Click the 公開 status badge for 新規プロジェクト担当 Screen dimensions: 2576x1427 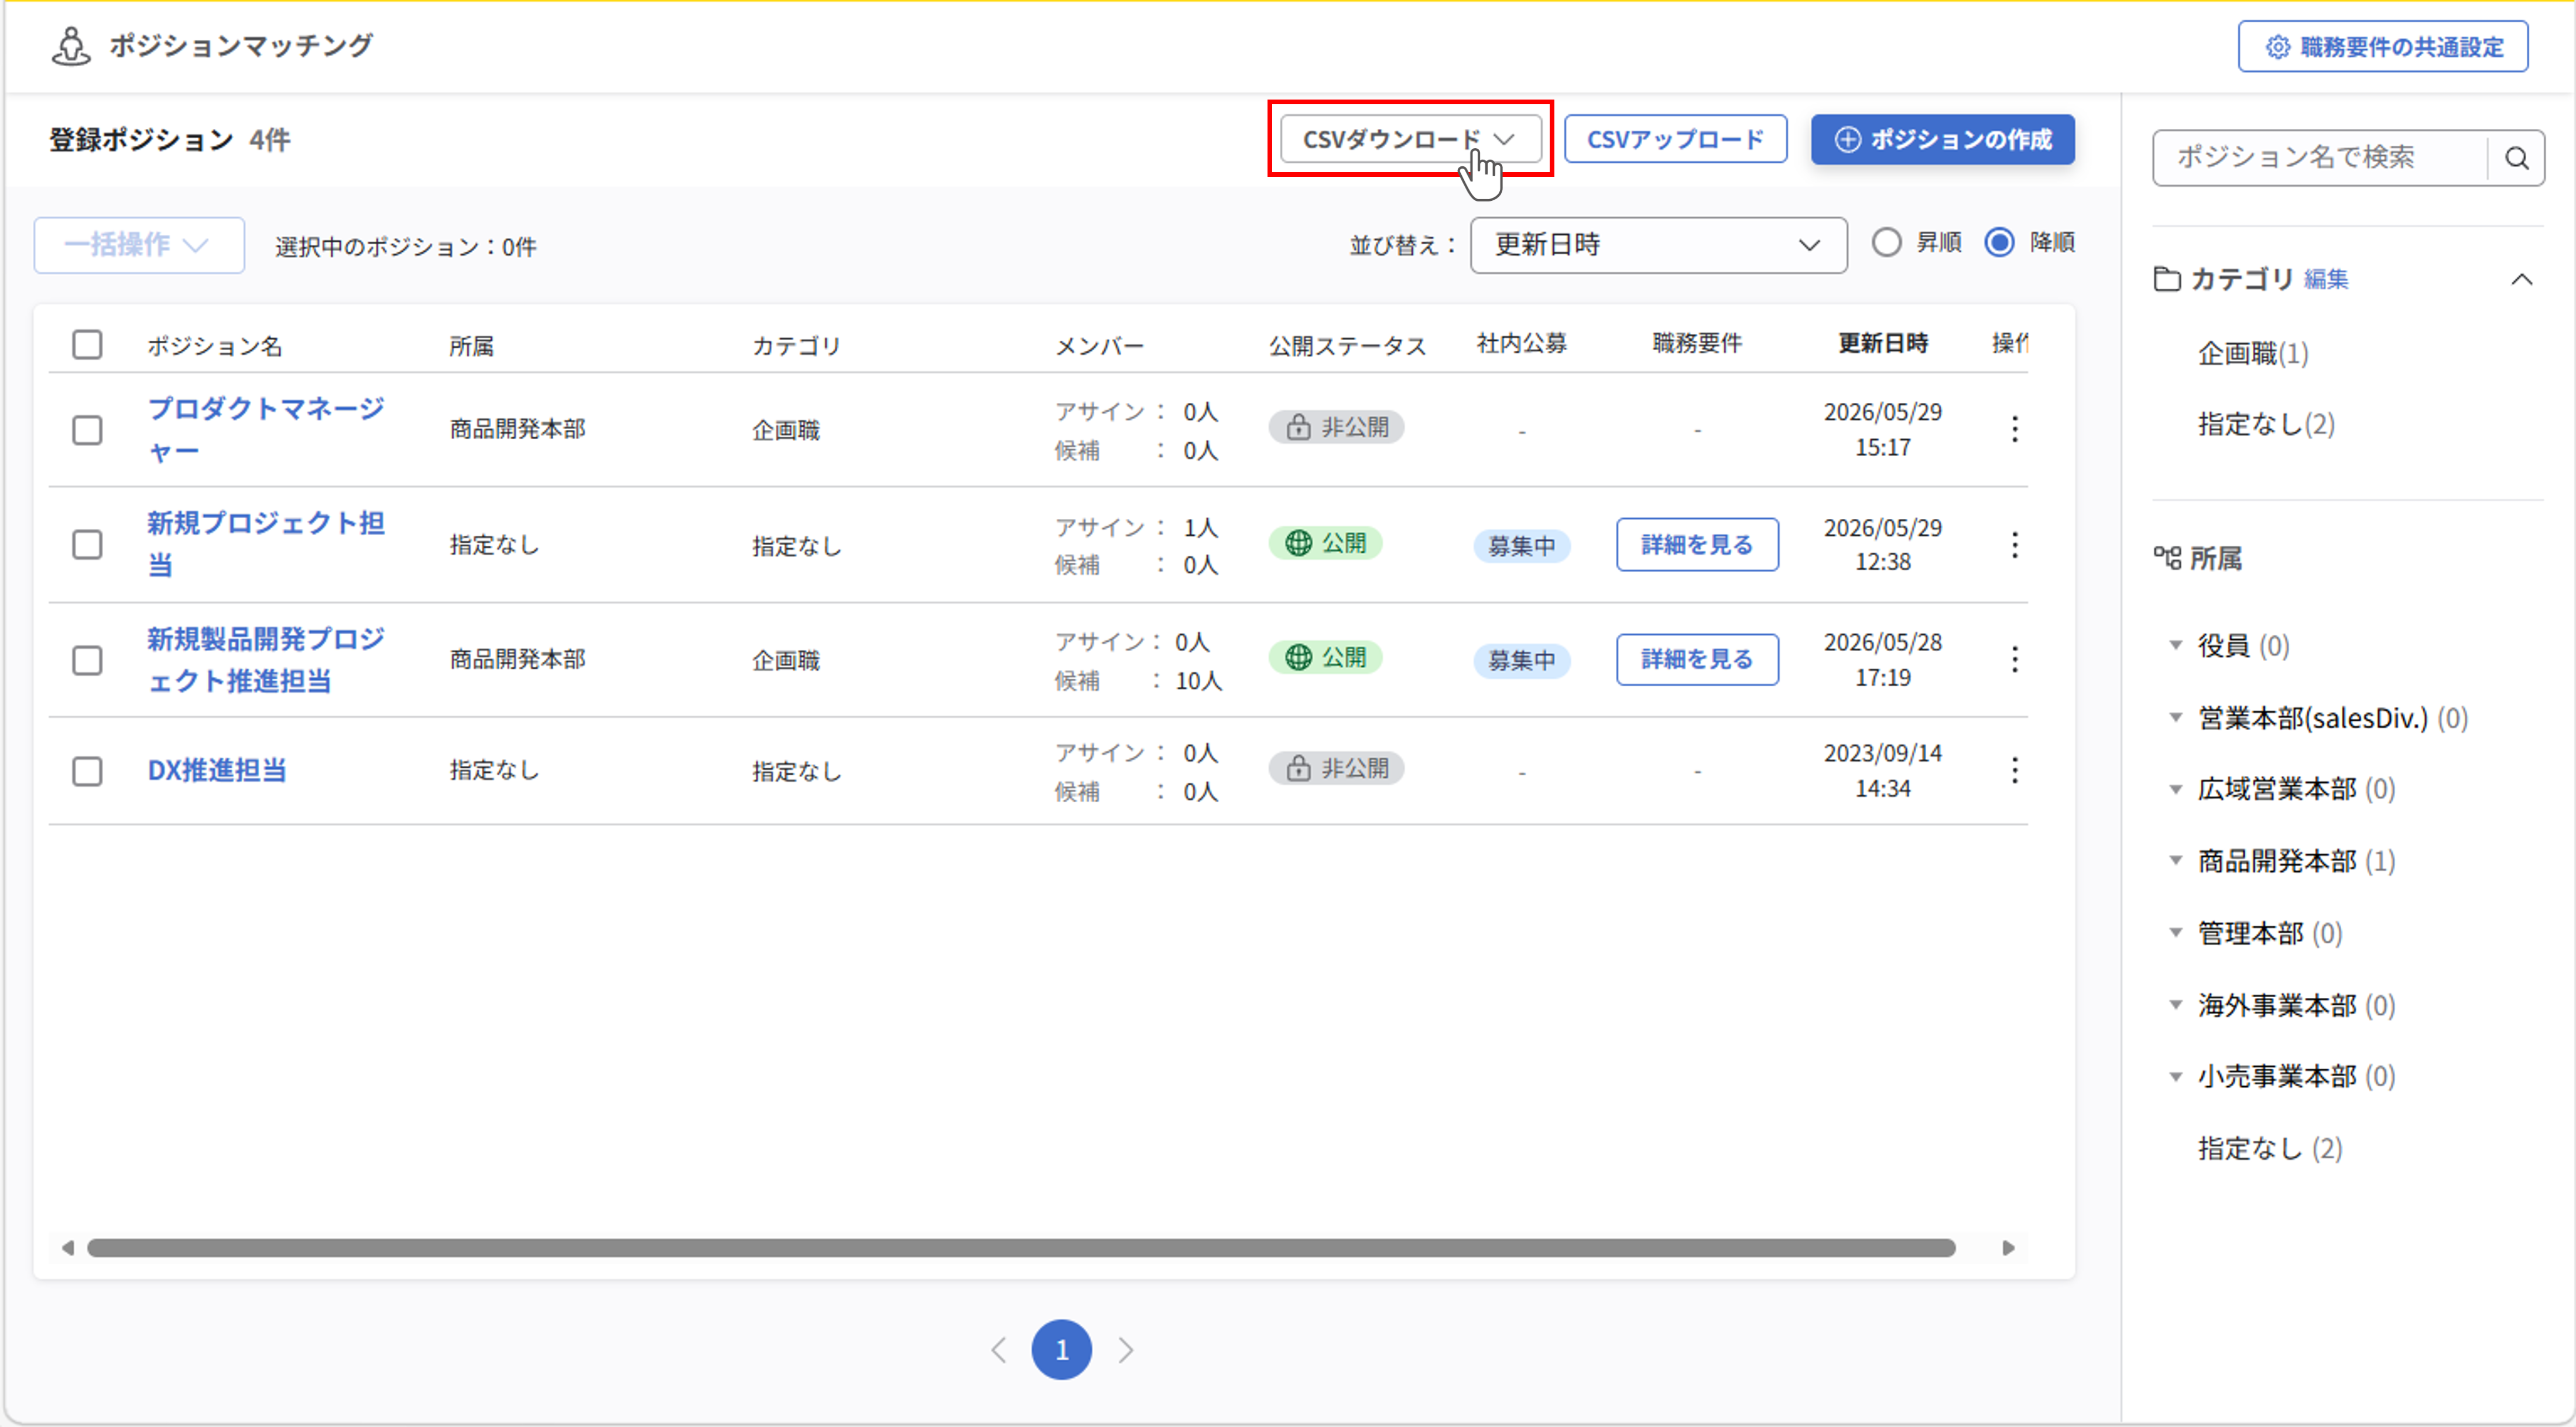[x=1325, y=543]
